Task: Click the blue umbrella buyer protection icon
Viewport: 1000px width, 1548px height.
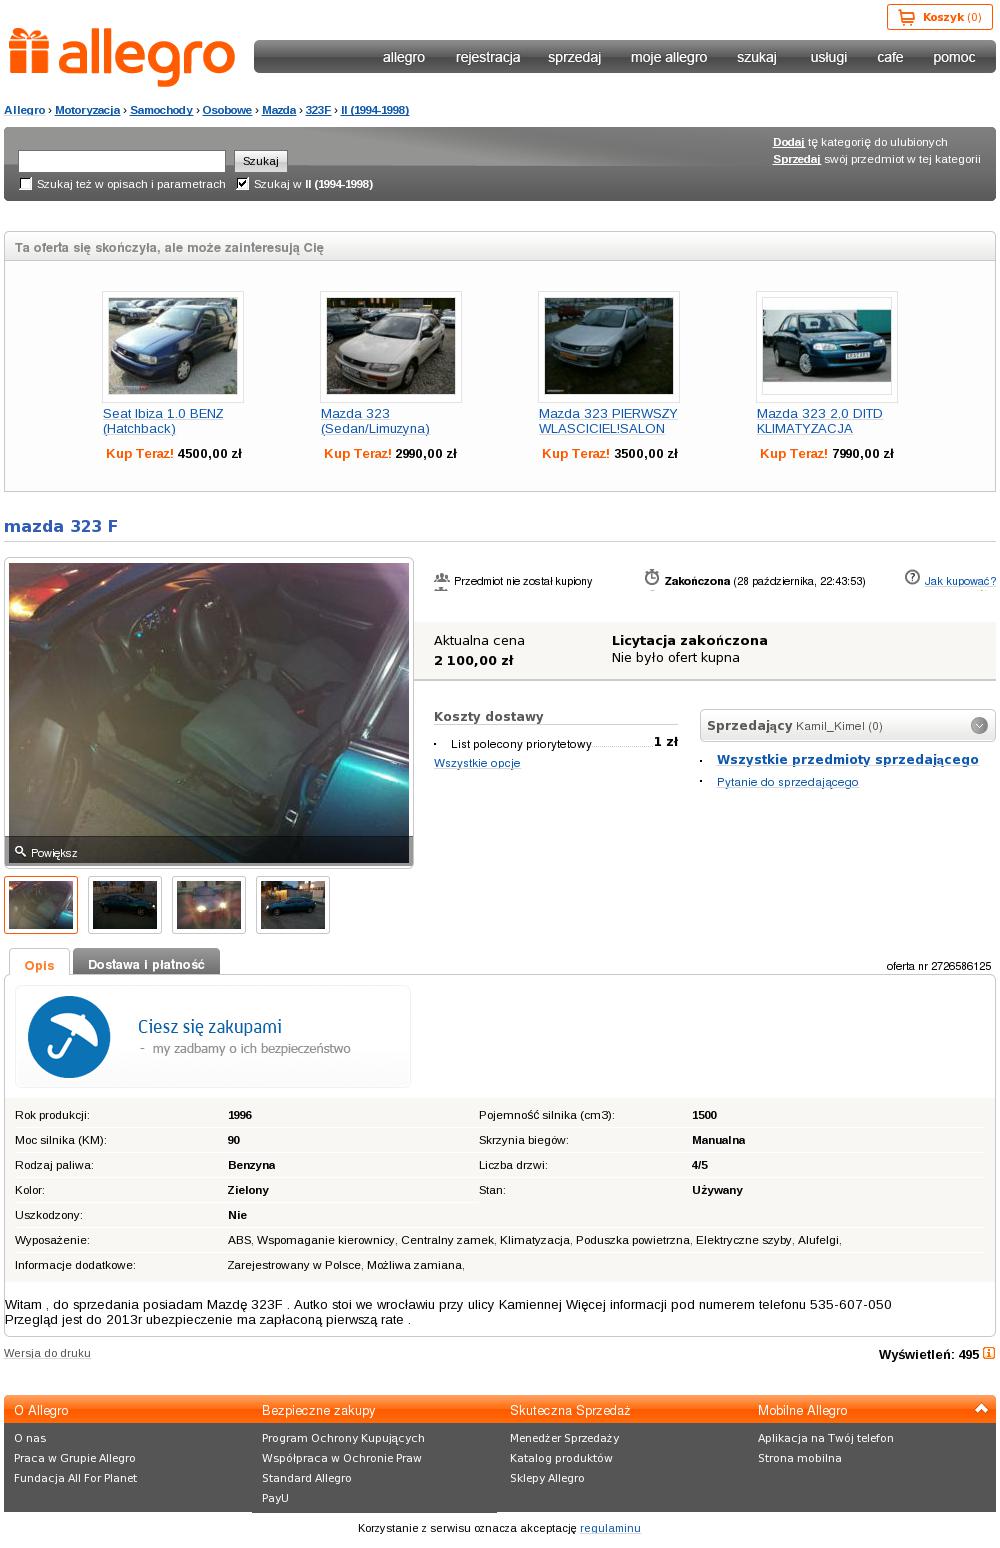Action: point(69,1037)
